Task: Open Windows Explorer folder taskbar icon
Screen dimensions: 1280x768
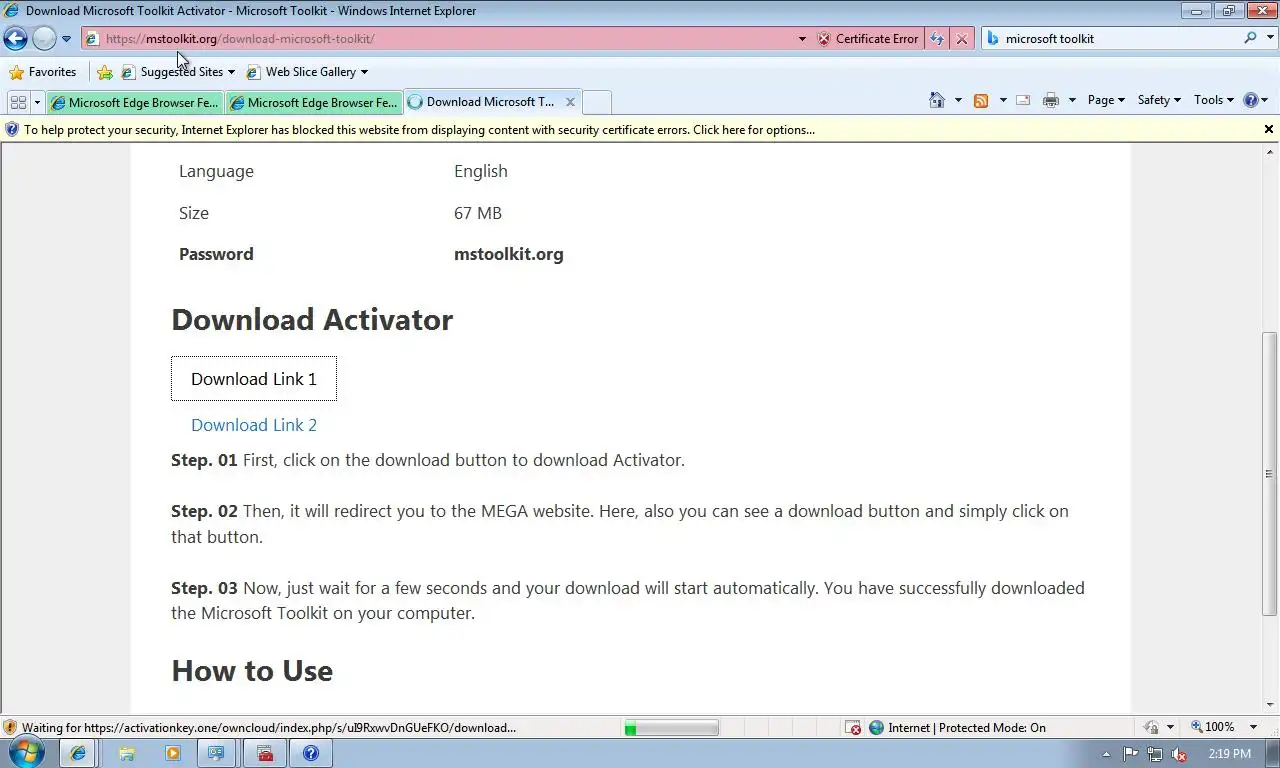Action: [127, 754]
